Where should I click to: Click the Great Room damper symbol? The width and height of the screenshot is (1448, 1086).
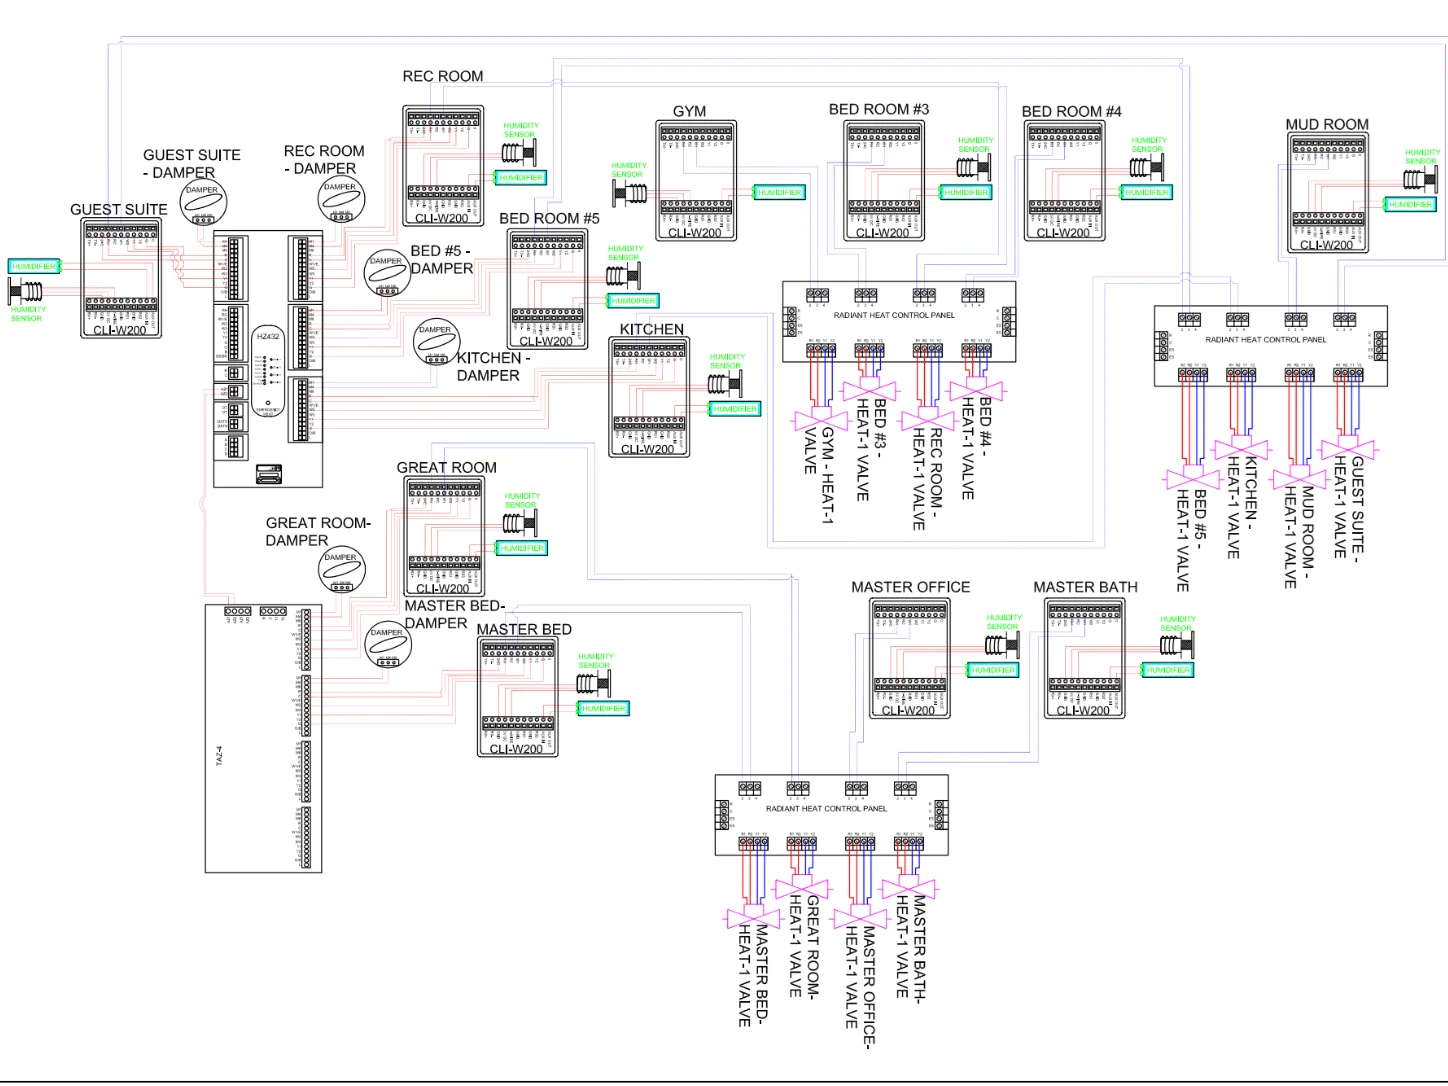[342, 570]
